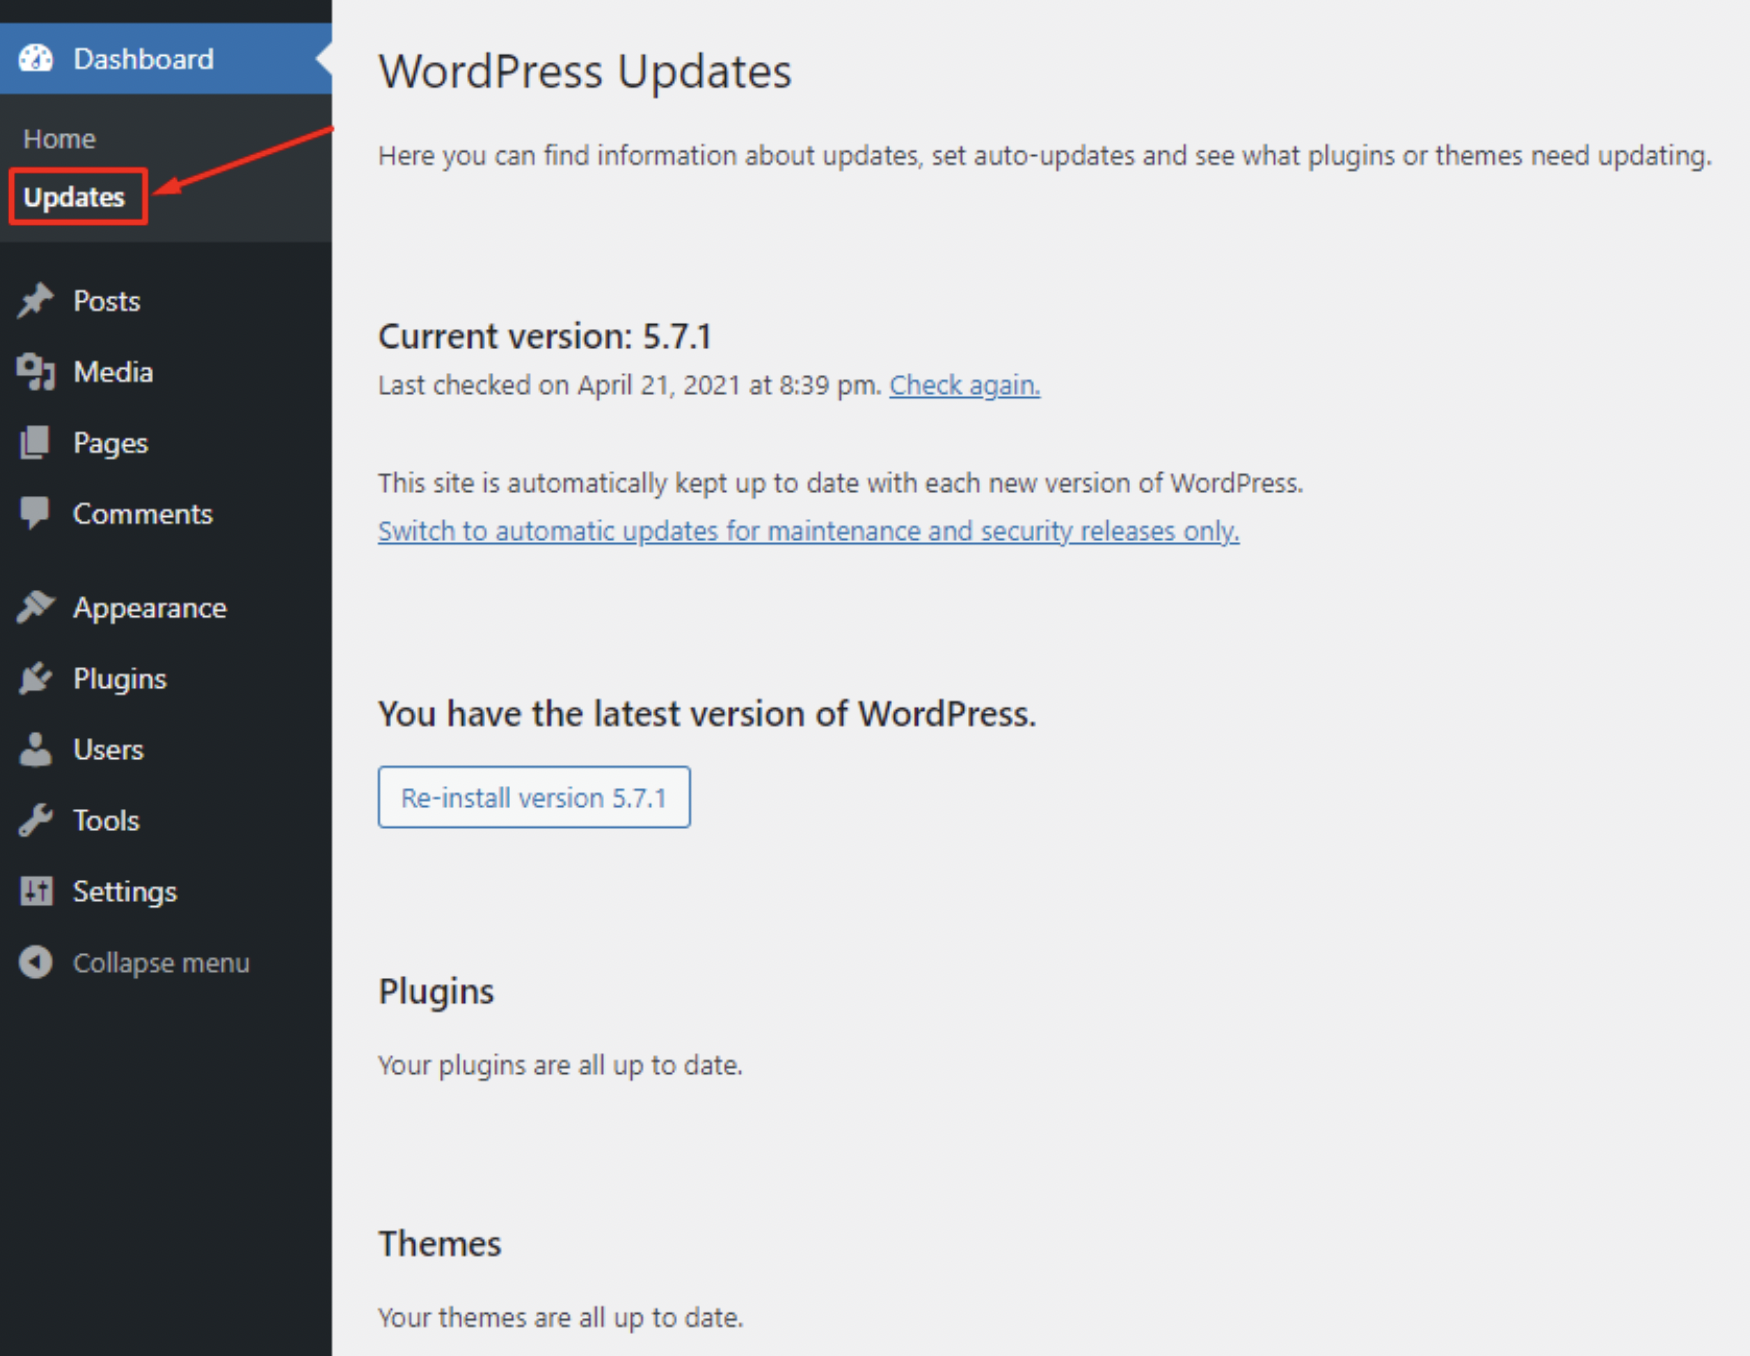Click 'Your themes are all up to date' text
1750x1356 pixels.
point(560,1318)
